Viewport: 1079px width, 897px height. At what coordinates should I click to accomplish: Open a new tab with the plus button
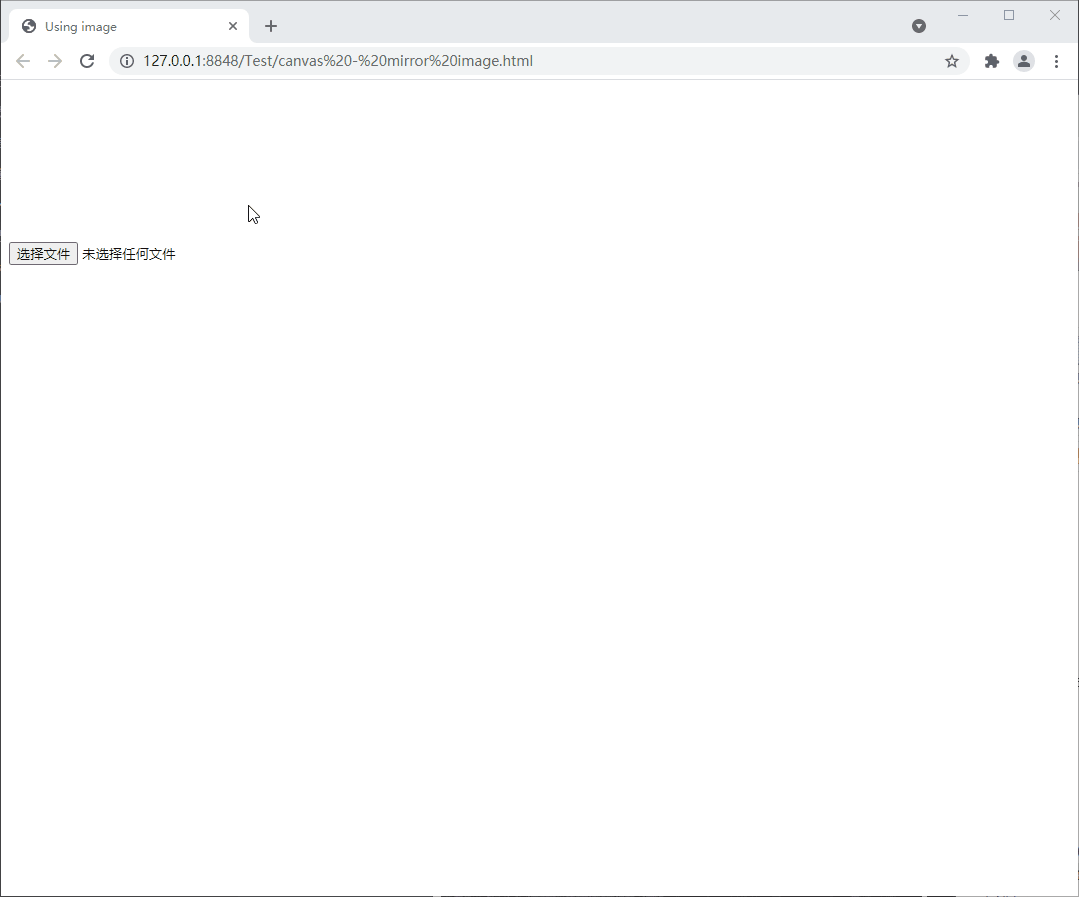pos(271,26)
